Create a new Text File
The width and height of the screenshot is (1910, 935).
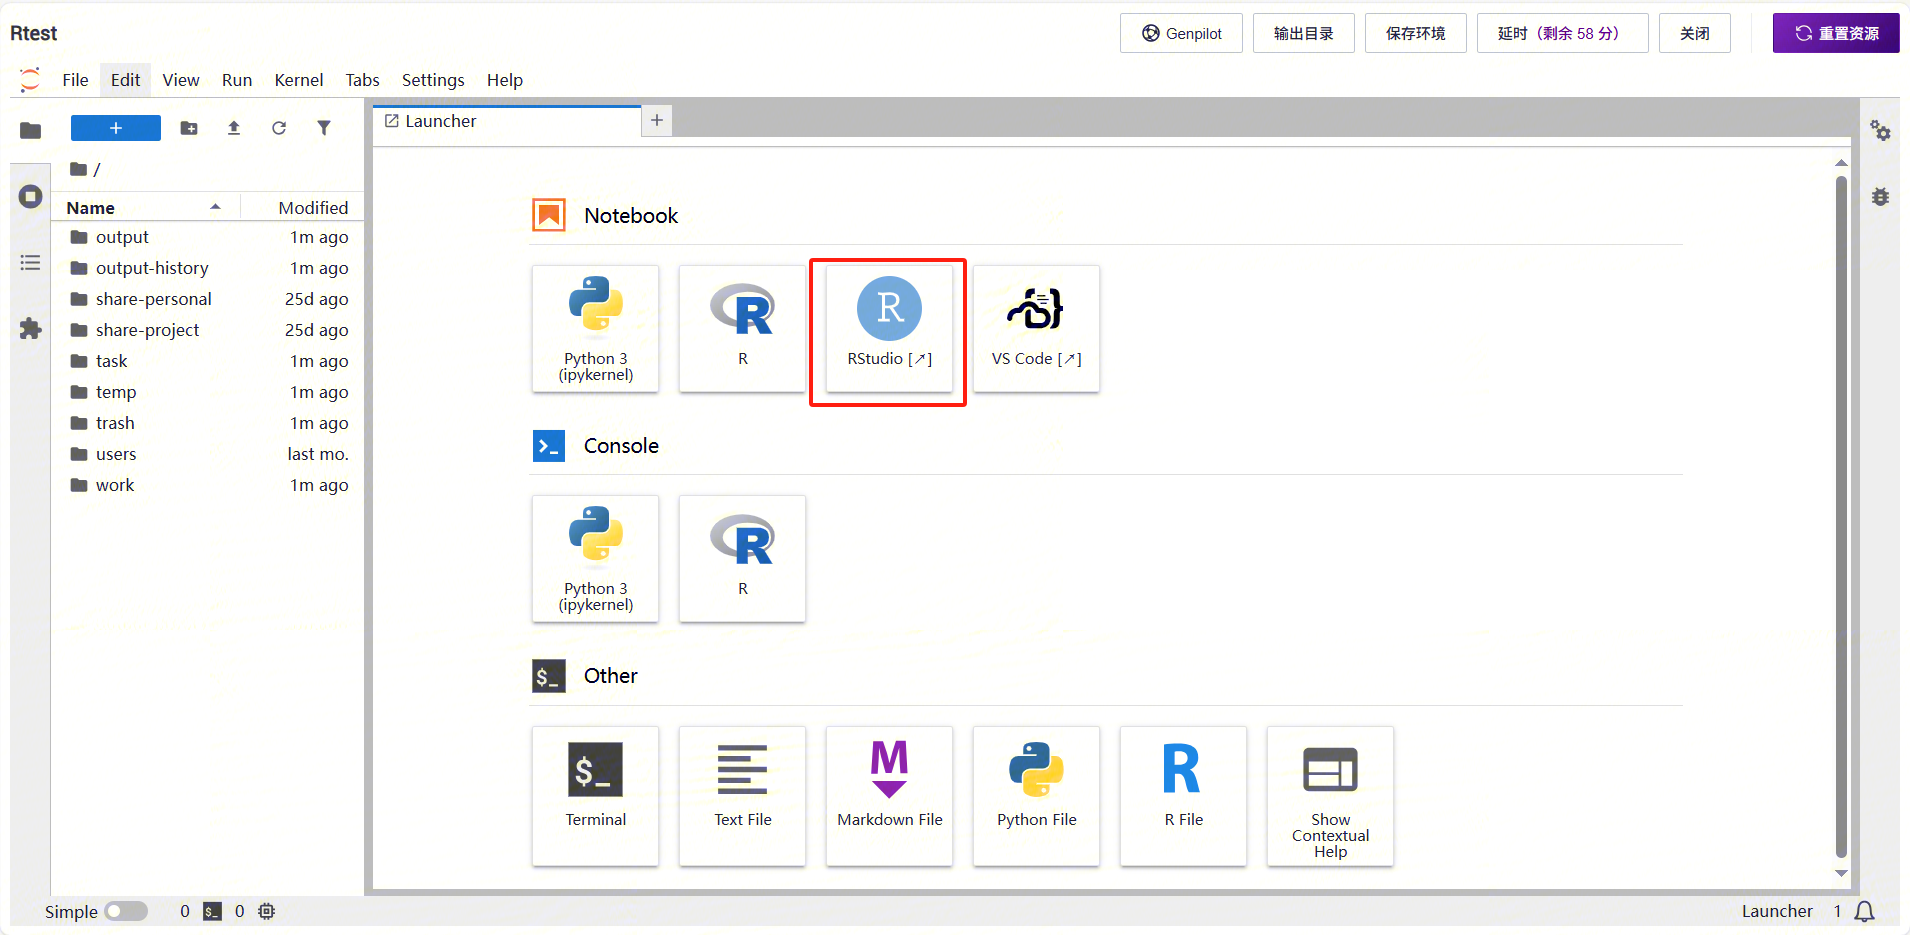pos(742,796)
